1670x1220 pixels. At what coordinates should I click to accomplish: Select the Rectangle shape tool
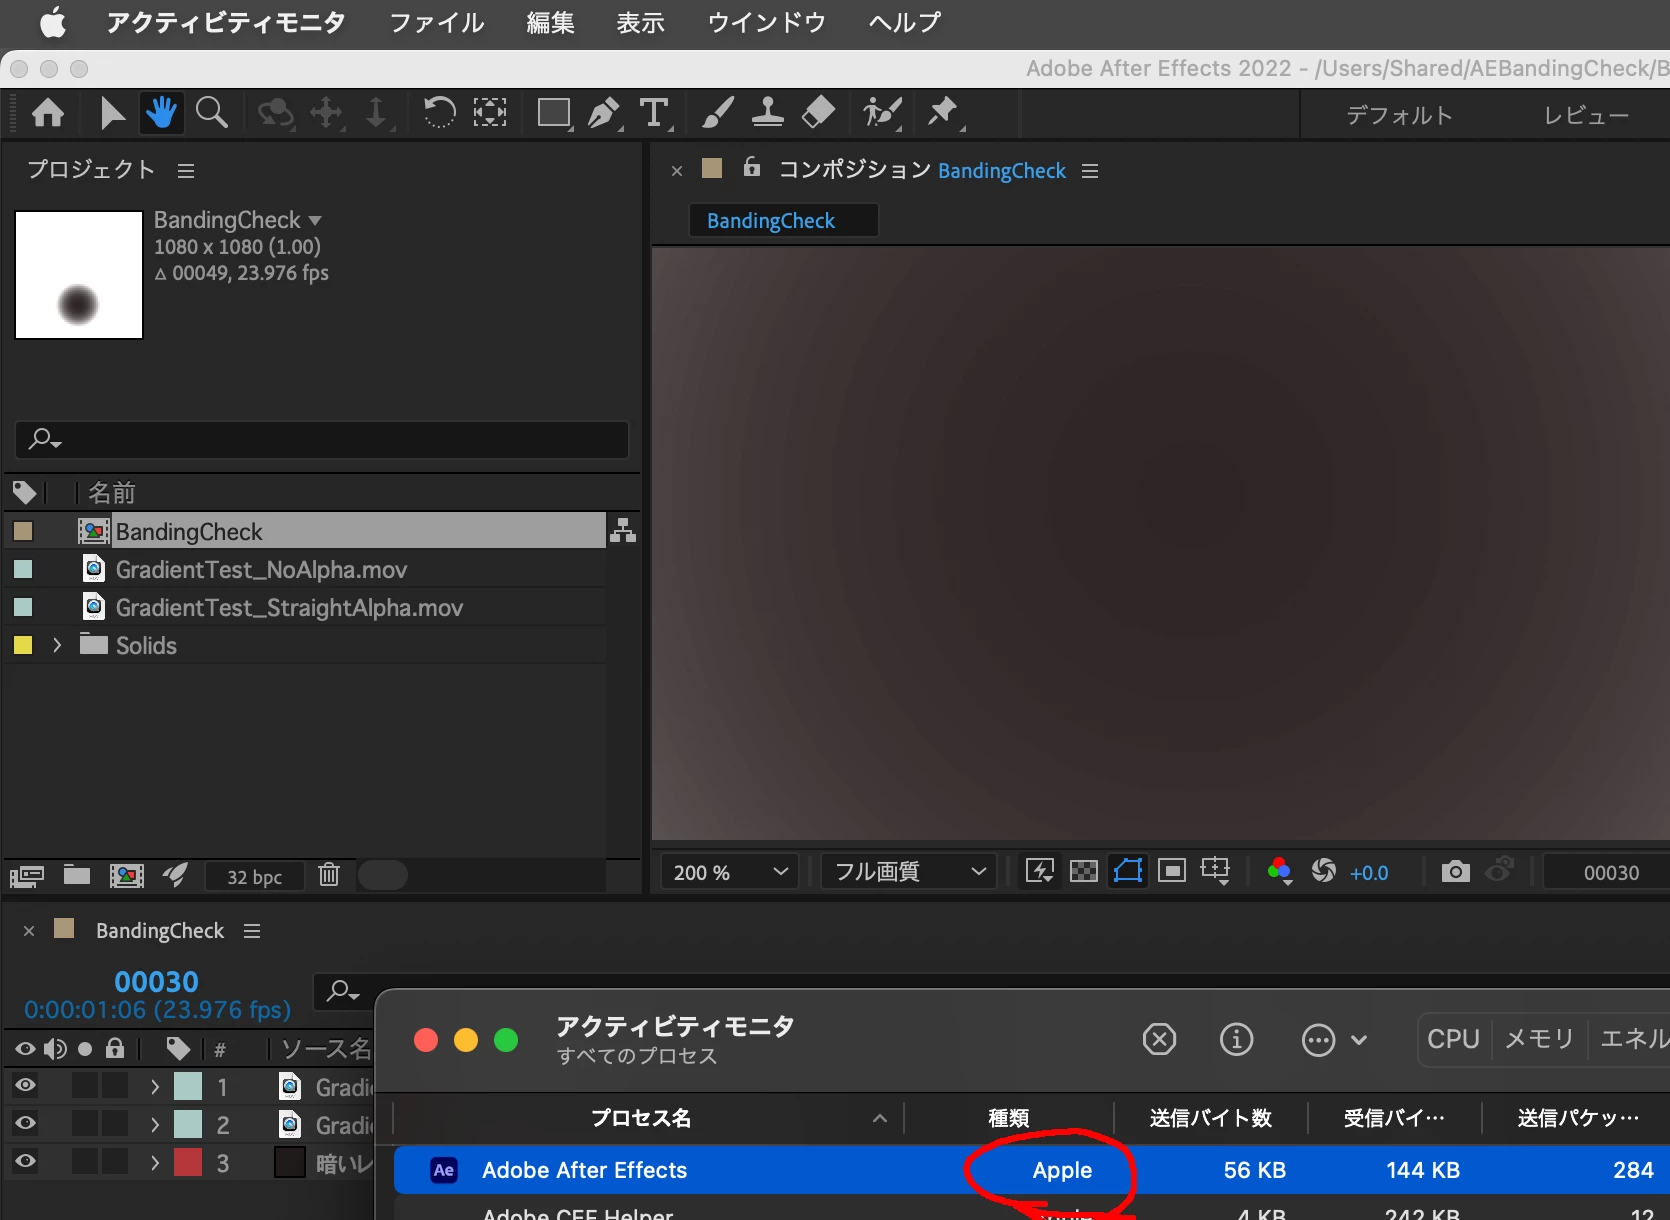(554, 113)
